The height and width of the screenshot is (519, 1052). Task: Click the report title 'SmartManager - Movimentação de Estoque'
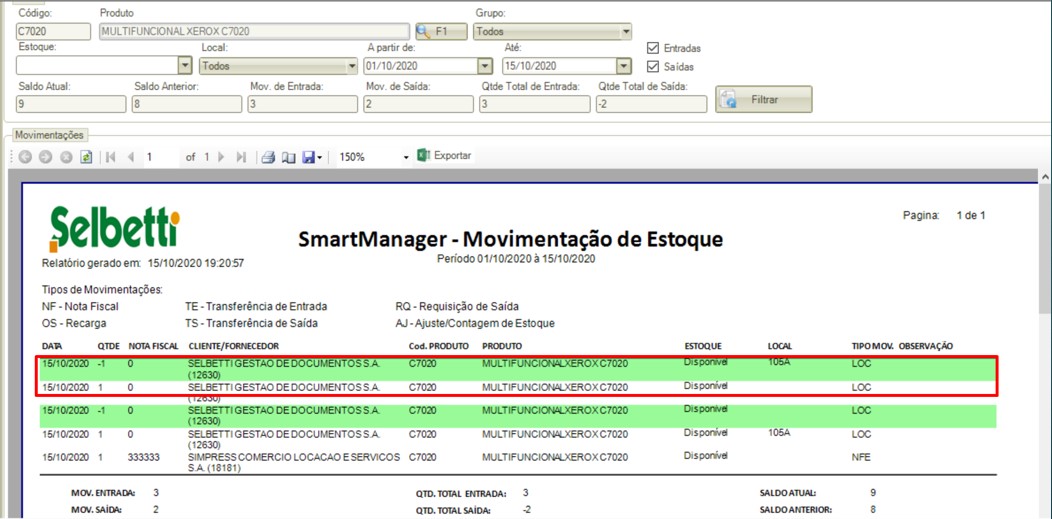pos(511,239)
